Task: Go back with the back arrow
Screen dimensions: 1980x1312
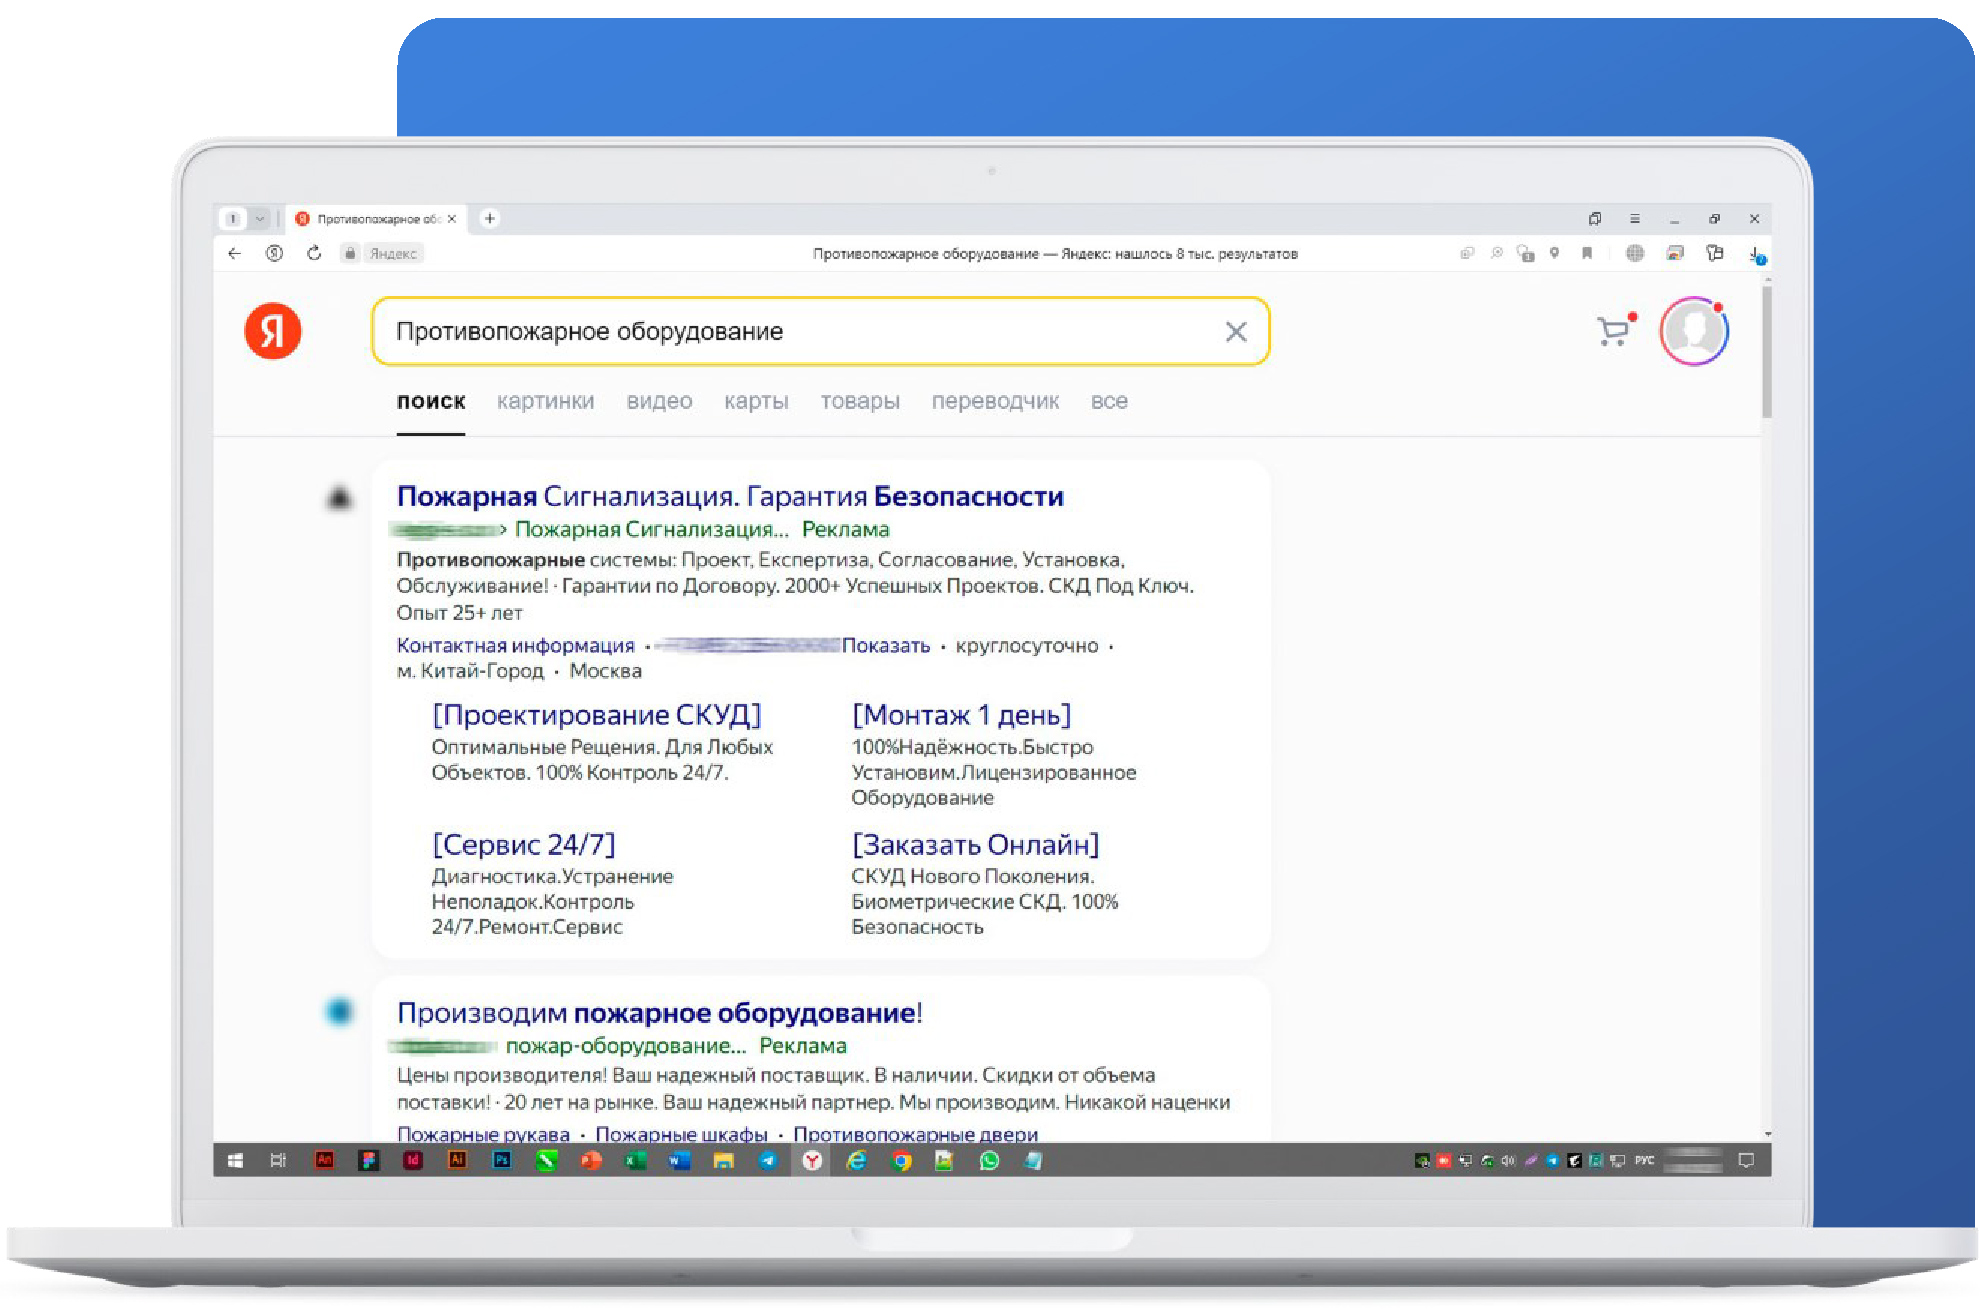Action: [235, 253]
